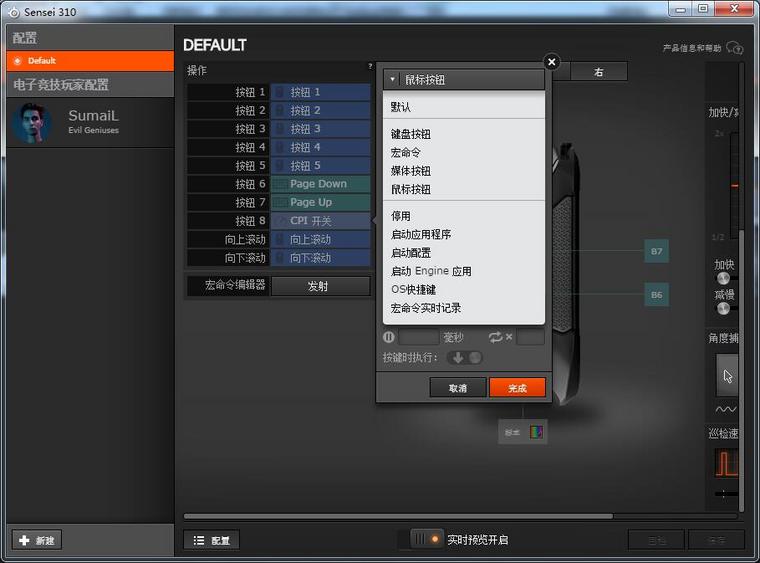The width and height of the screenshot is (760, 563).
Task: Open CPI 开关 assignment for 按钮 8
Action: [320, 221]
